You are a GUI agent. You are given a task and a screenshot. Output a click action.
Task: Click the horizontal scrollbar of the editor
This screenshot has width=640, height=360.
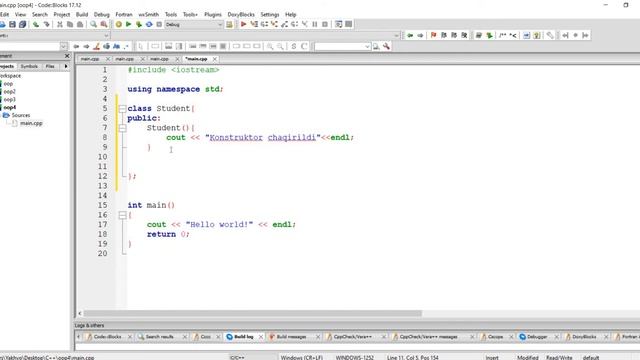coord(252,313)
